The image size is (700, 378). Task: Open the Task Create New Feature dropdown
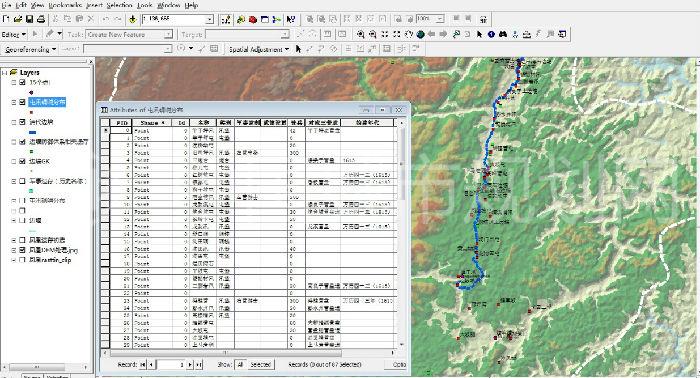pyautogui.click(x=168, y=34)
